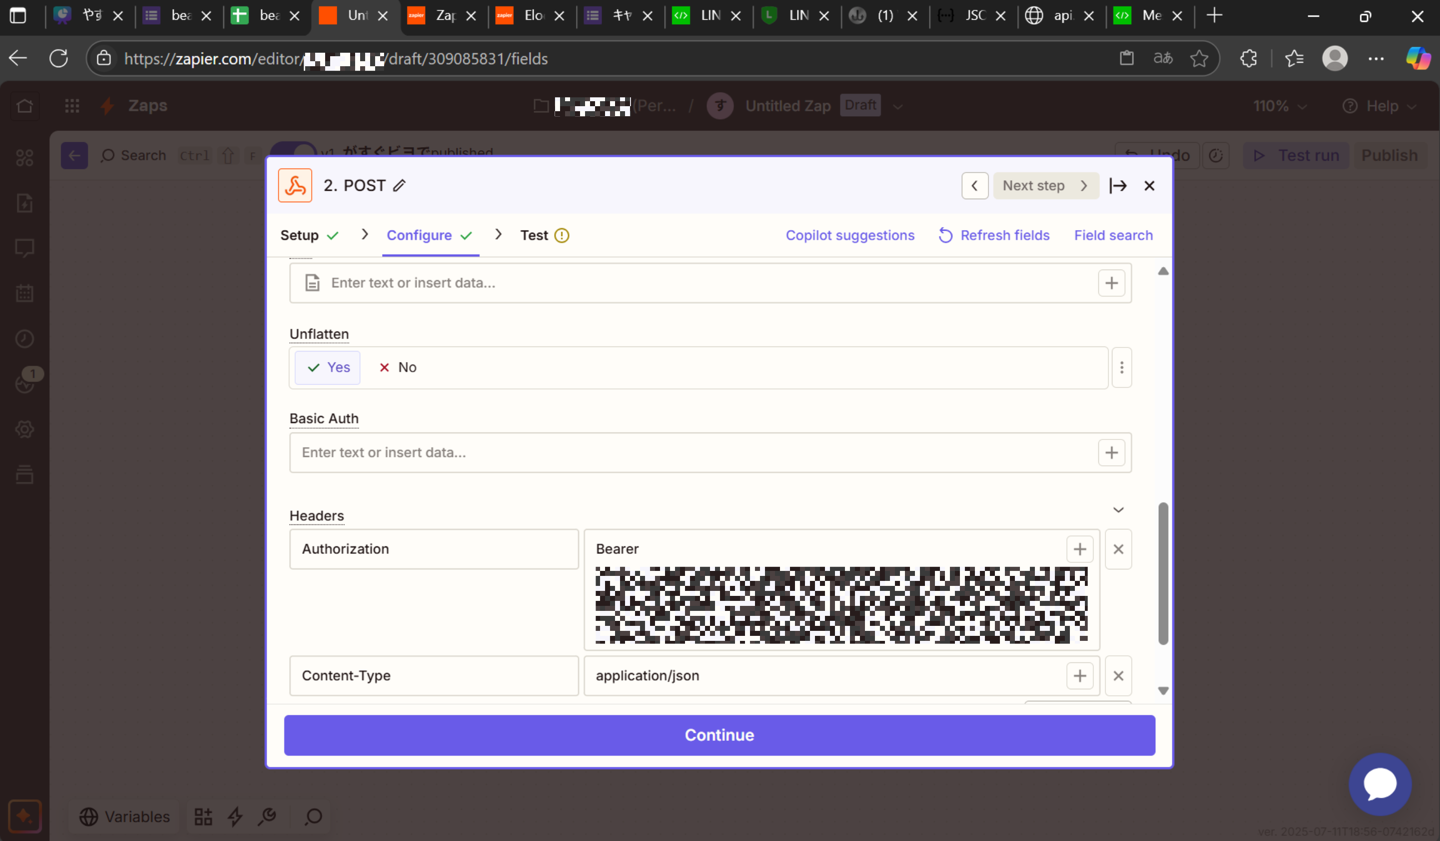Screen dimensions: 1440x841
Task: Click the rename pencil icon beside POST
Action: [399, 186]
